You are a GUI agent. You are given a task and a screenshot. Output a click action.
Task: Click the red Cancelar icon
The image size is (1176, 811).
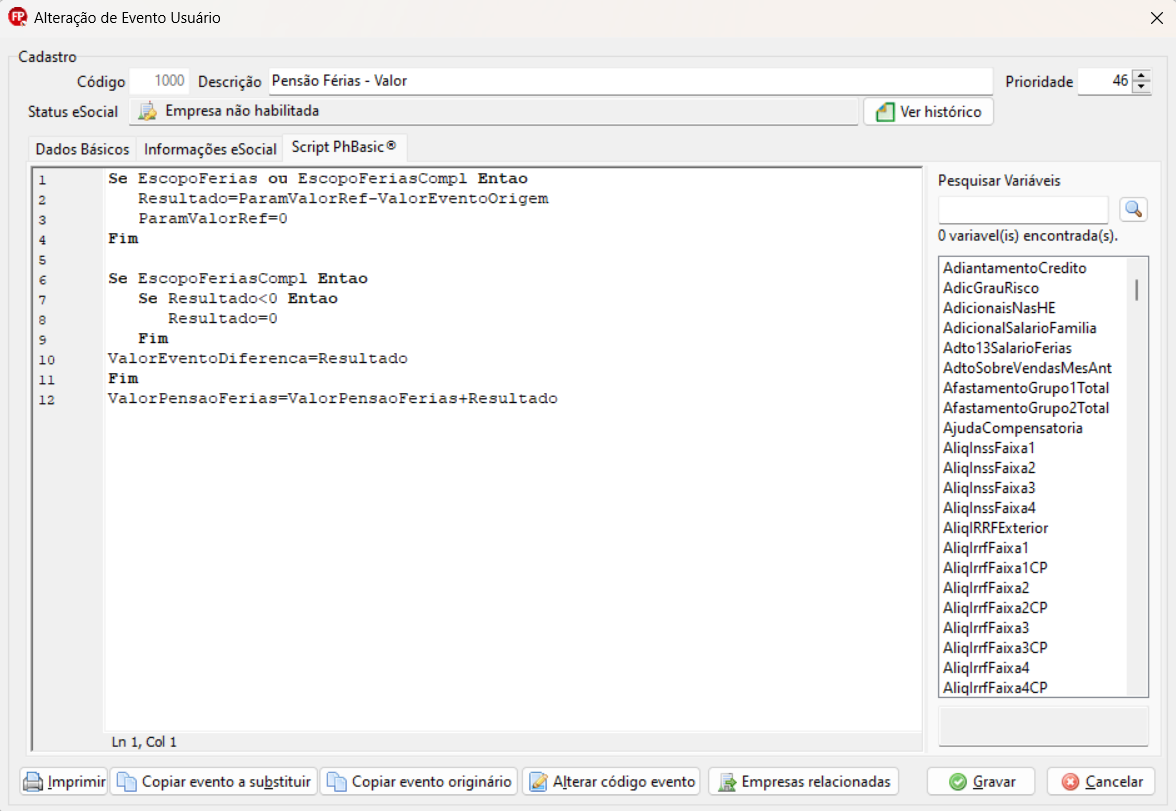click(x=1070, y=782)
